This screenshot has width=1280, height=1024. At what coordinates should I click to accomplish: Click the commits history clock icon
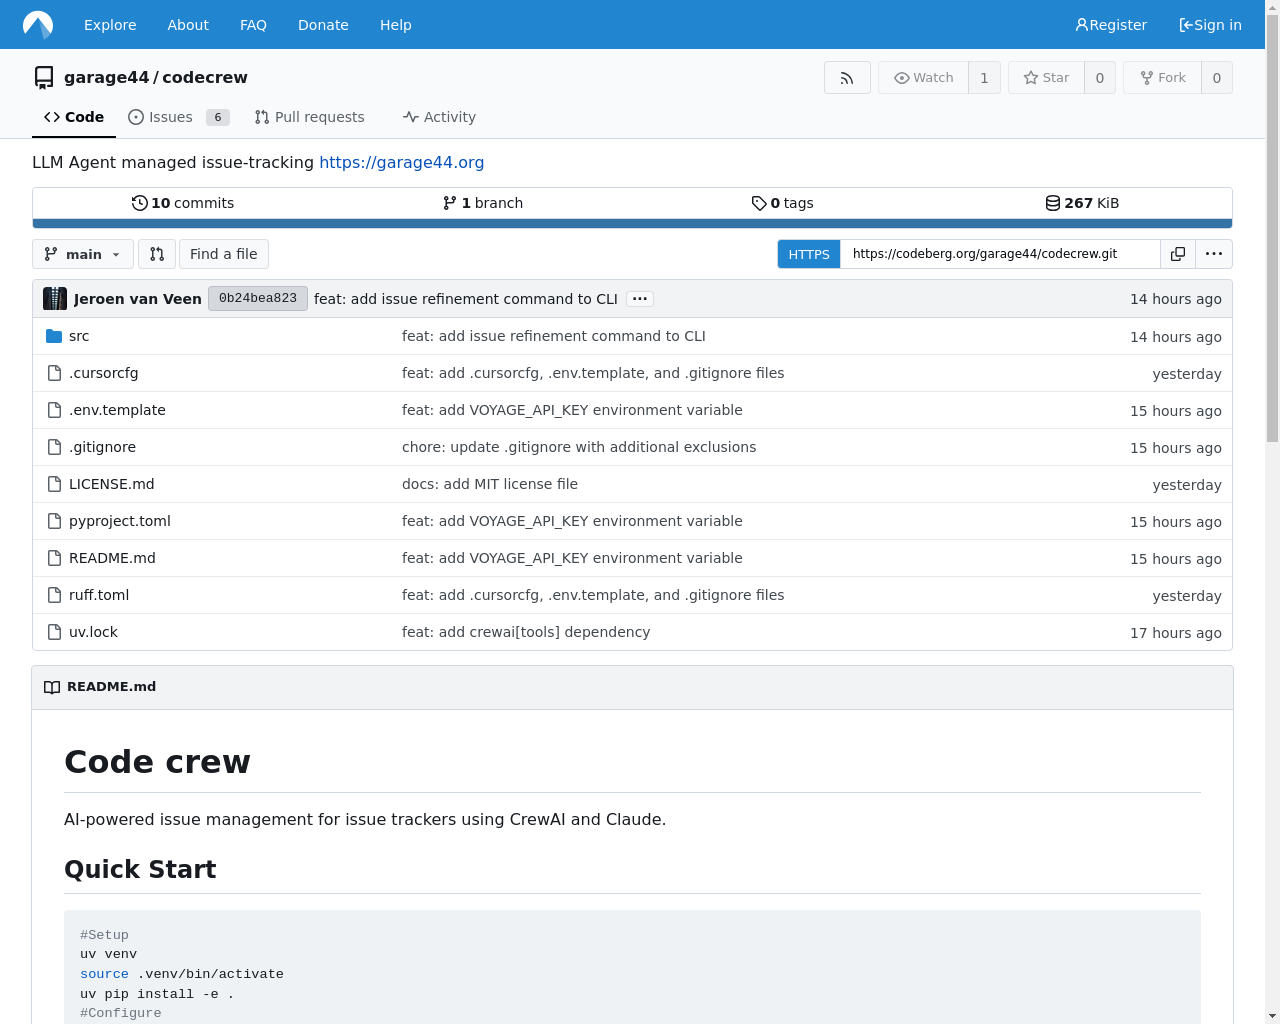tap(140, 203)
